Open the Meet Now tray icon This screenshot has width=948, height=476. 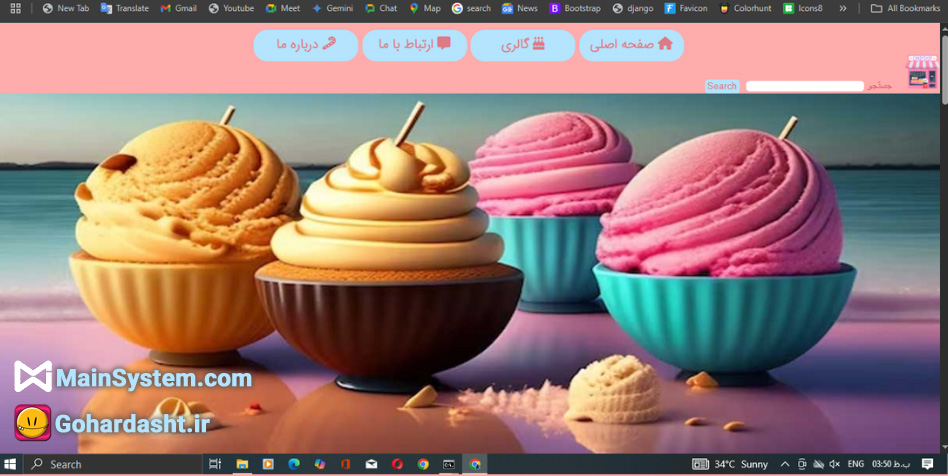(802, 465)
